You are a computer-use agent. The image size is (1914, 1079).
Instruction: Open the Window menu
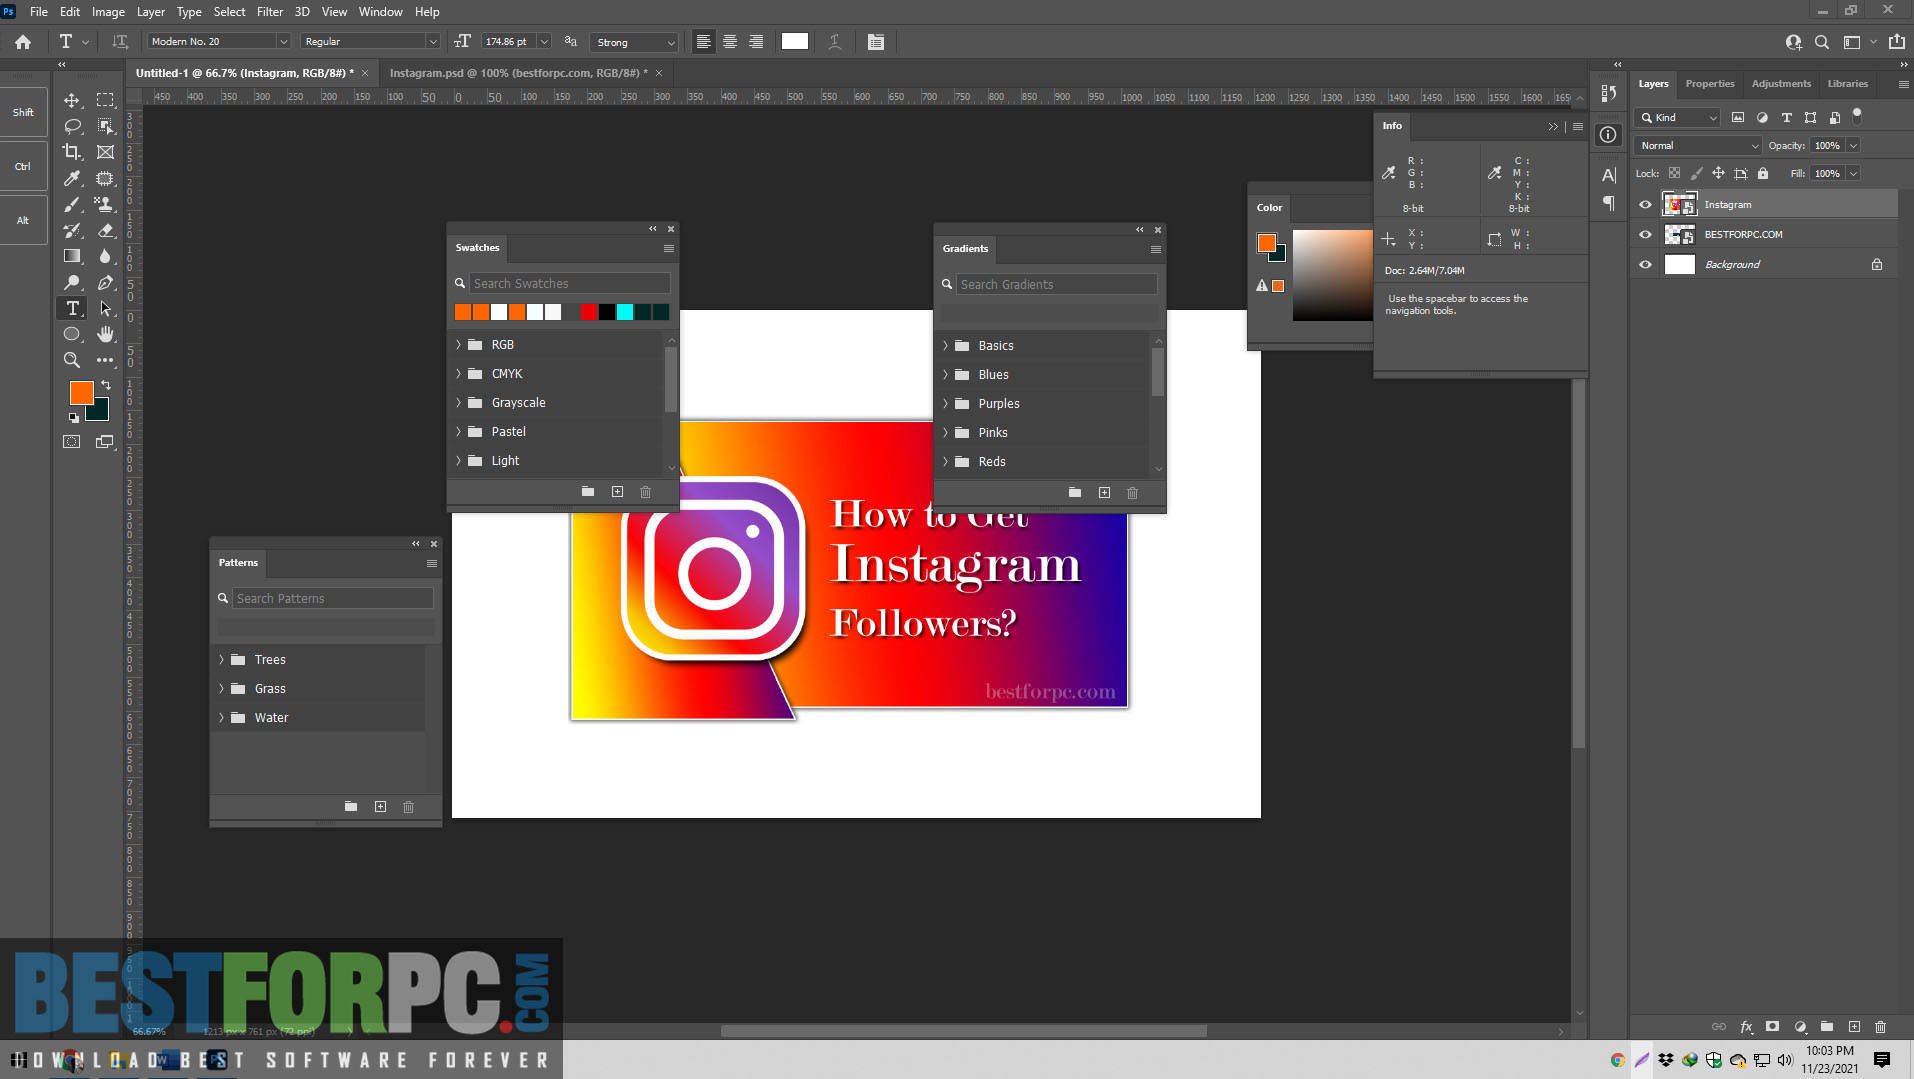pos(380,12)
